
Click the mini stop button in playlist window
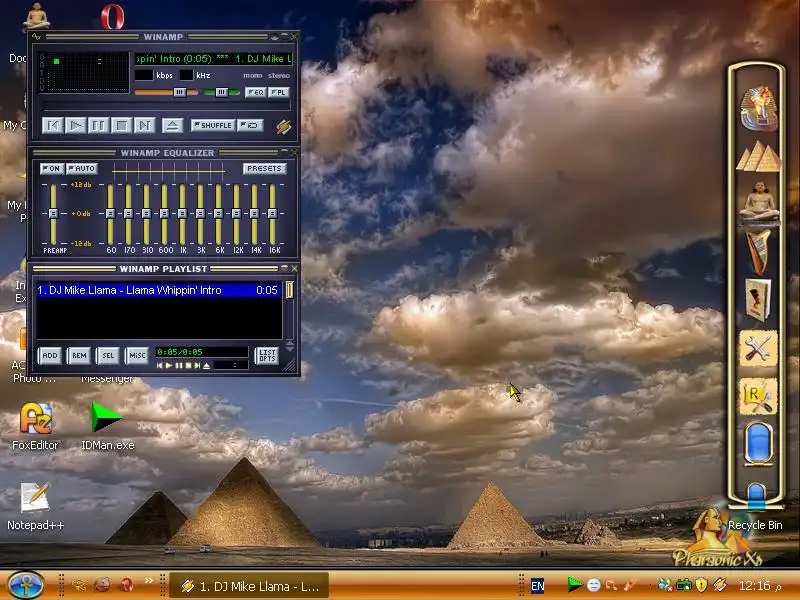188,365
